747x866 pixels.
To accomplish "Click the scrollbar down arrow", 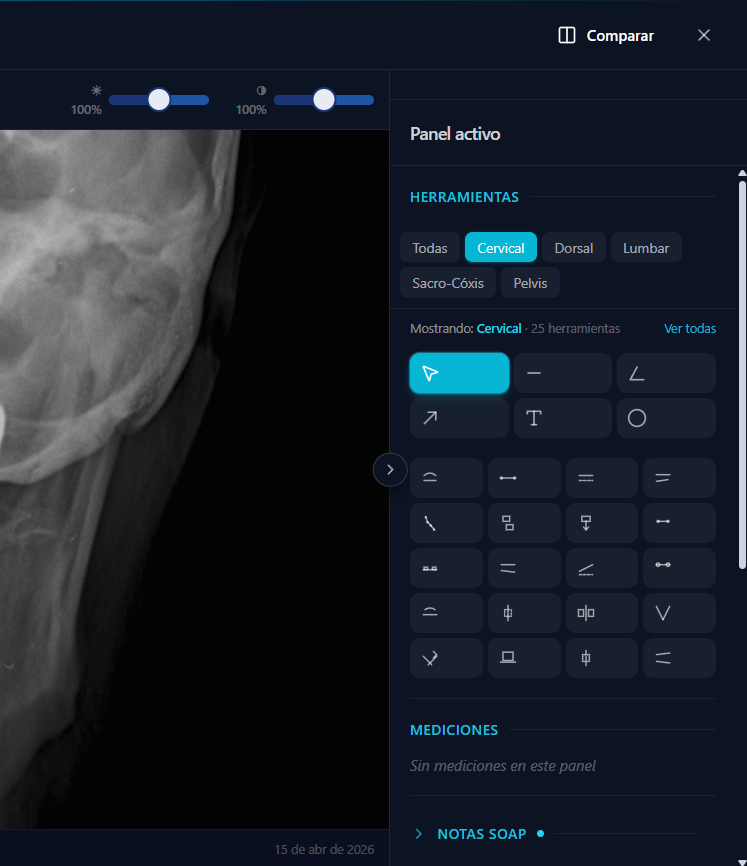I will click(743, 862).
